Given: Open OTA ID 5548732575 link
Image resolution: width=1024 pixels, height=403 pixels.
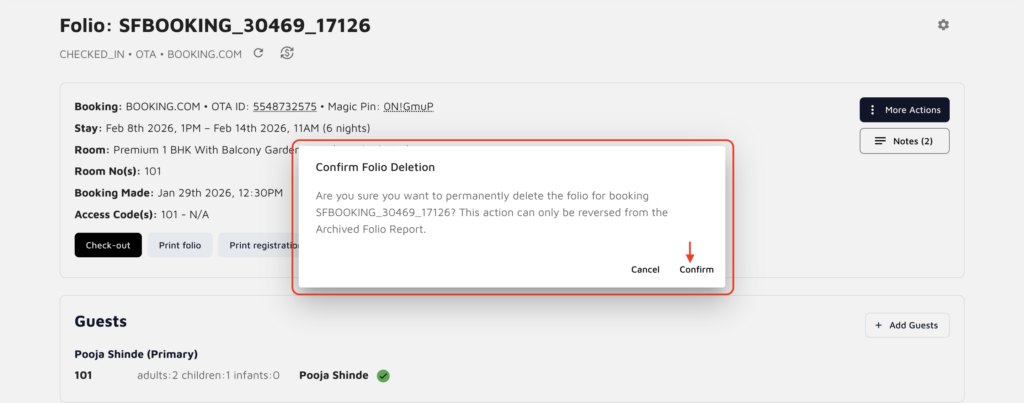Looking at the screenshot, I should [284, 106].
